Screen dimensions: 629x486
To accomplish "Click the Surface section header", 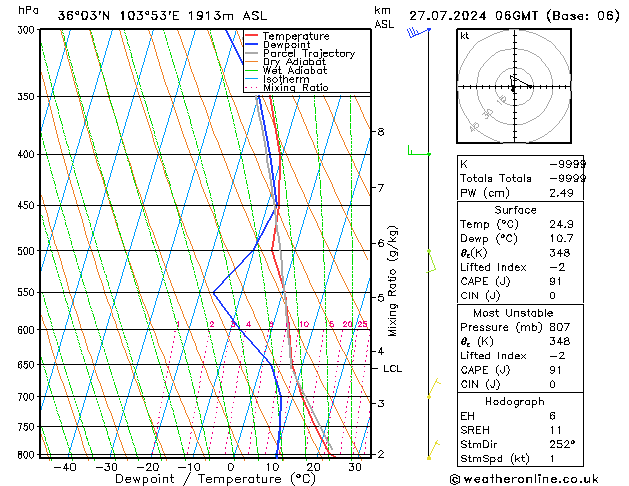I will click(x=515, y=210).
